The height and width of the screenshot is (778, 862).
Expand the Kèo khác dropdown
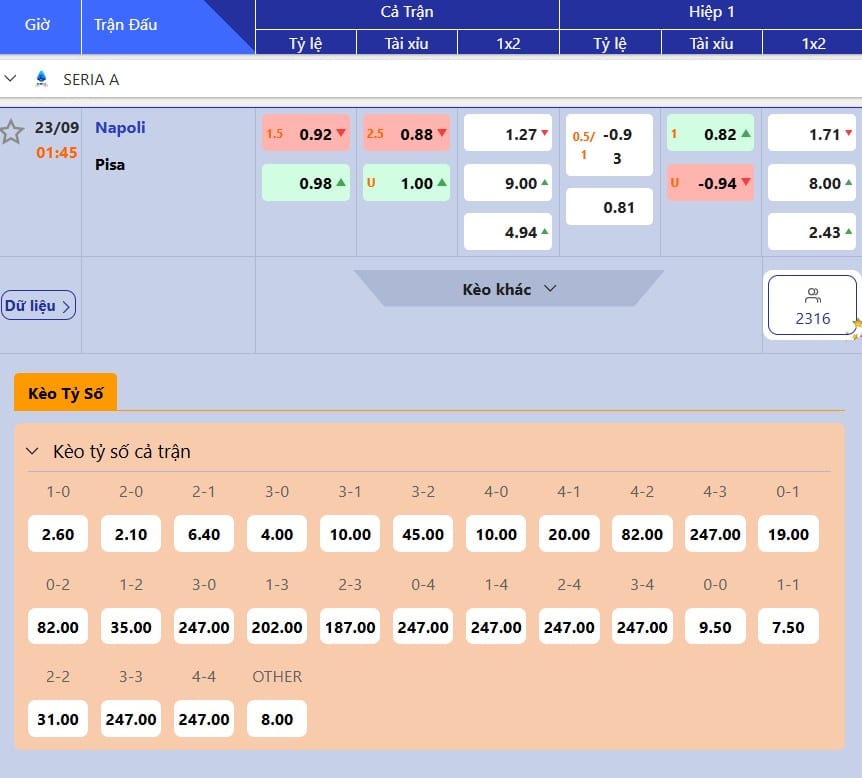(509, 289)
